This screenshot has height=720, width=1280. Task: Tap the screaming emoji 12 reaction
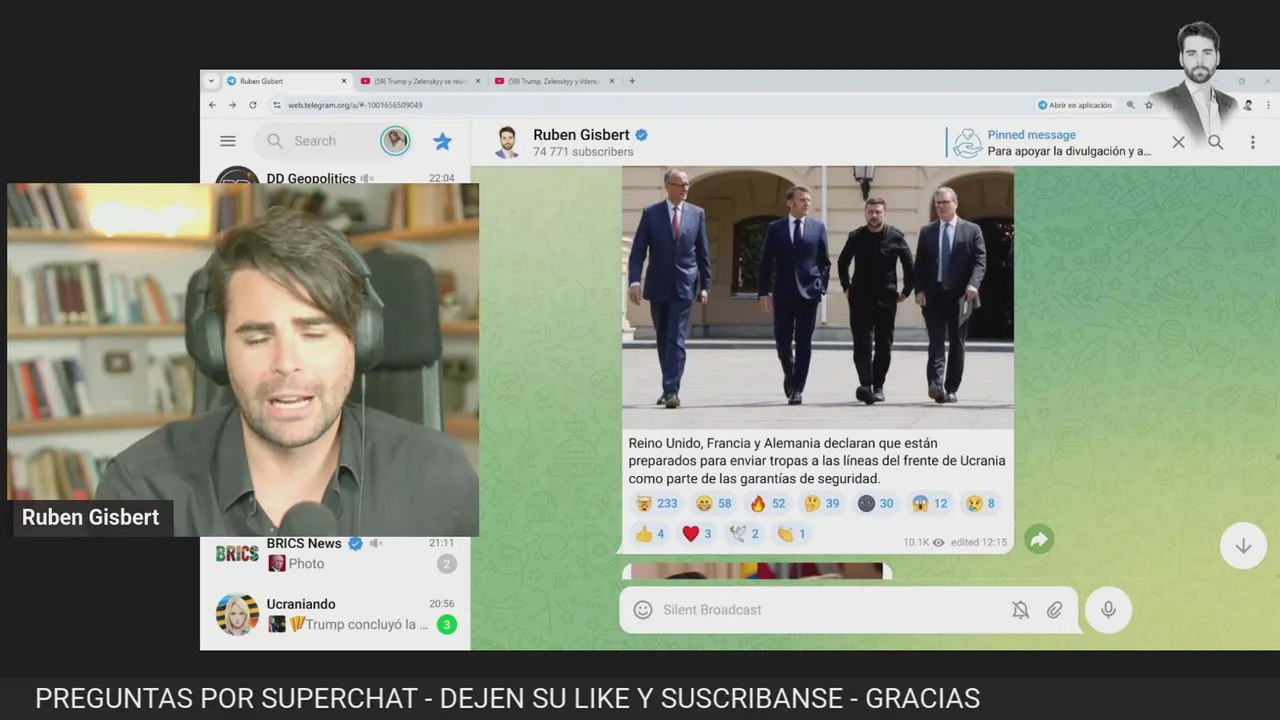tap(930, 504)
